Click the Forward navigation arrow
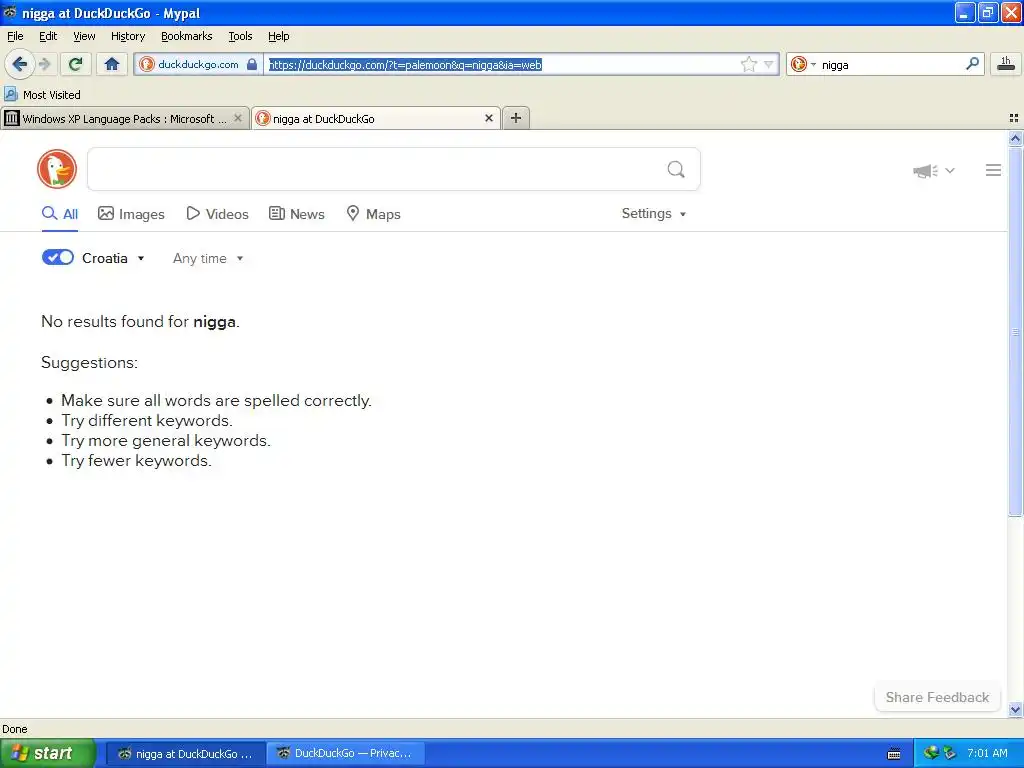Viewport: 1024px width, 768px height. (44, 64)
